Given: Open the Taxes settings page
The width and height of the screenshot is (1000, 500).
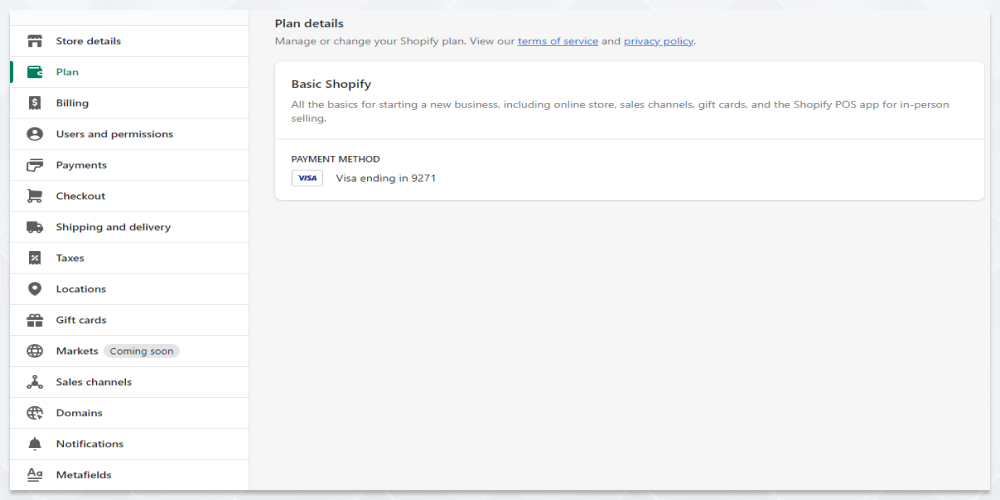Looking at the screenshot, I should coord(129,258).
